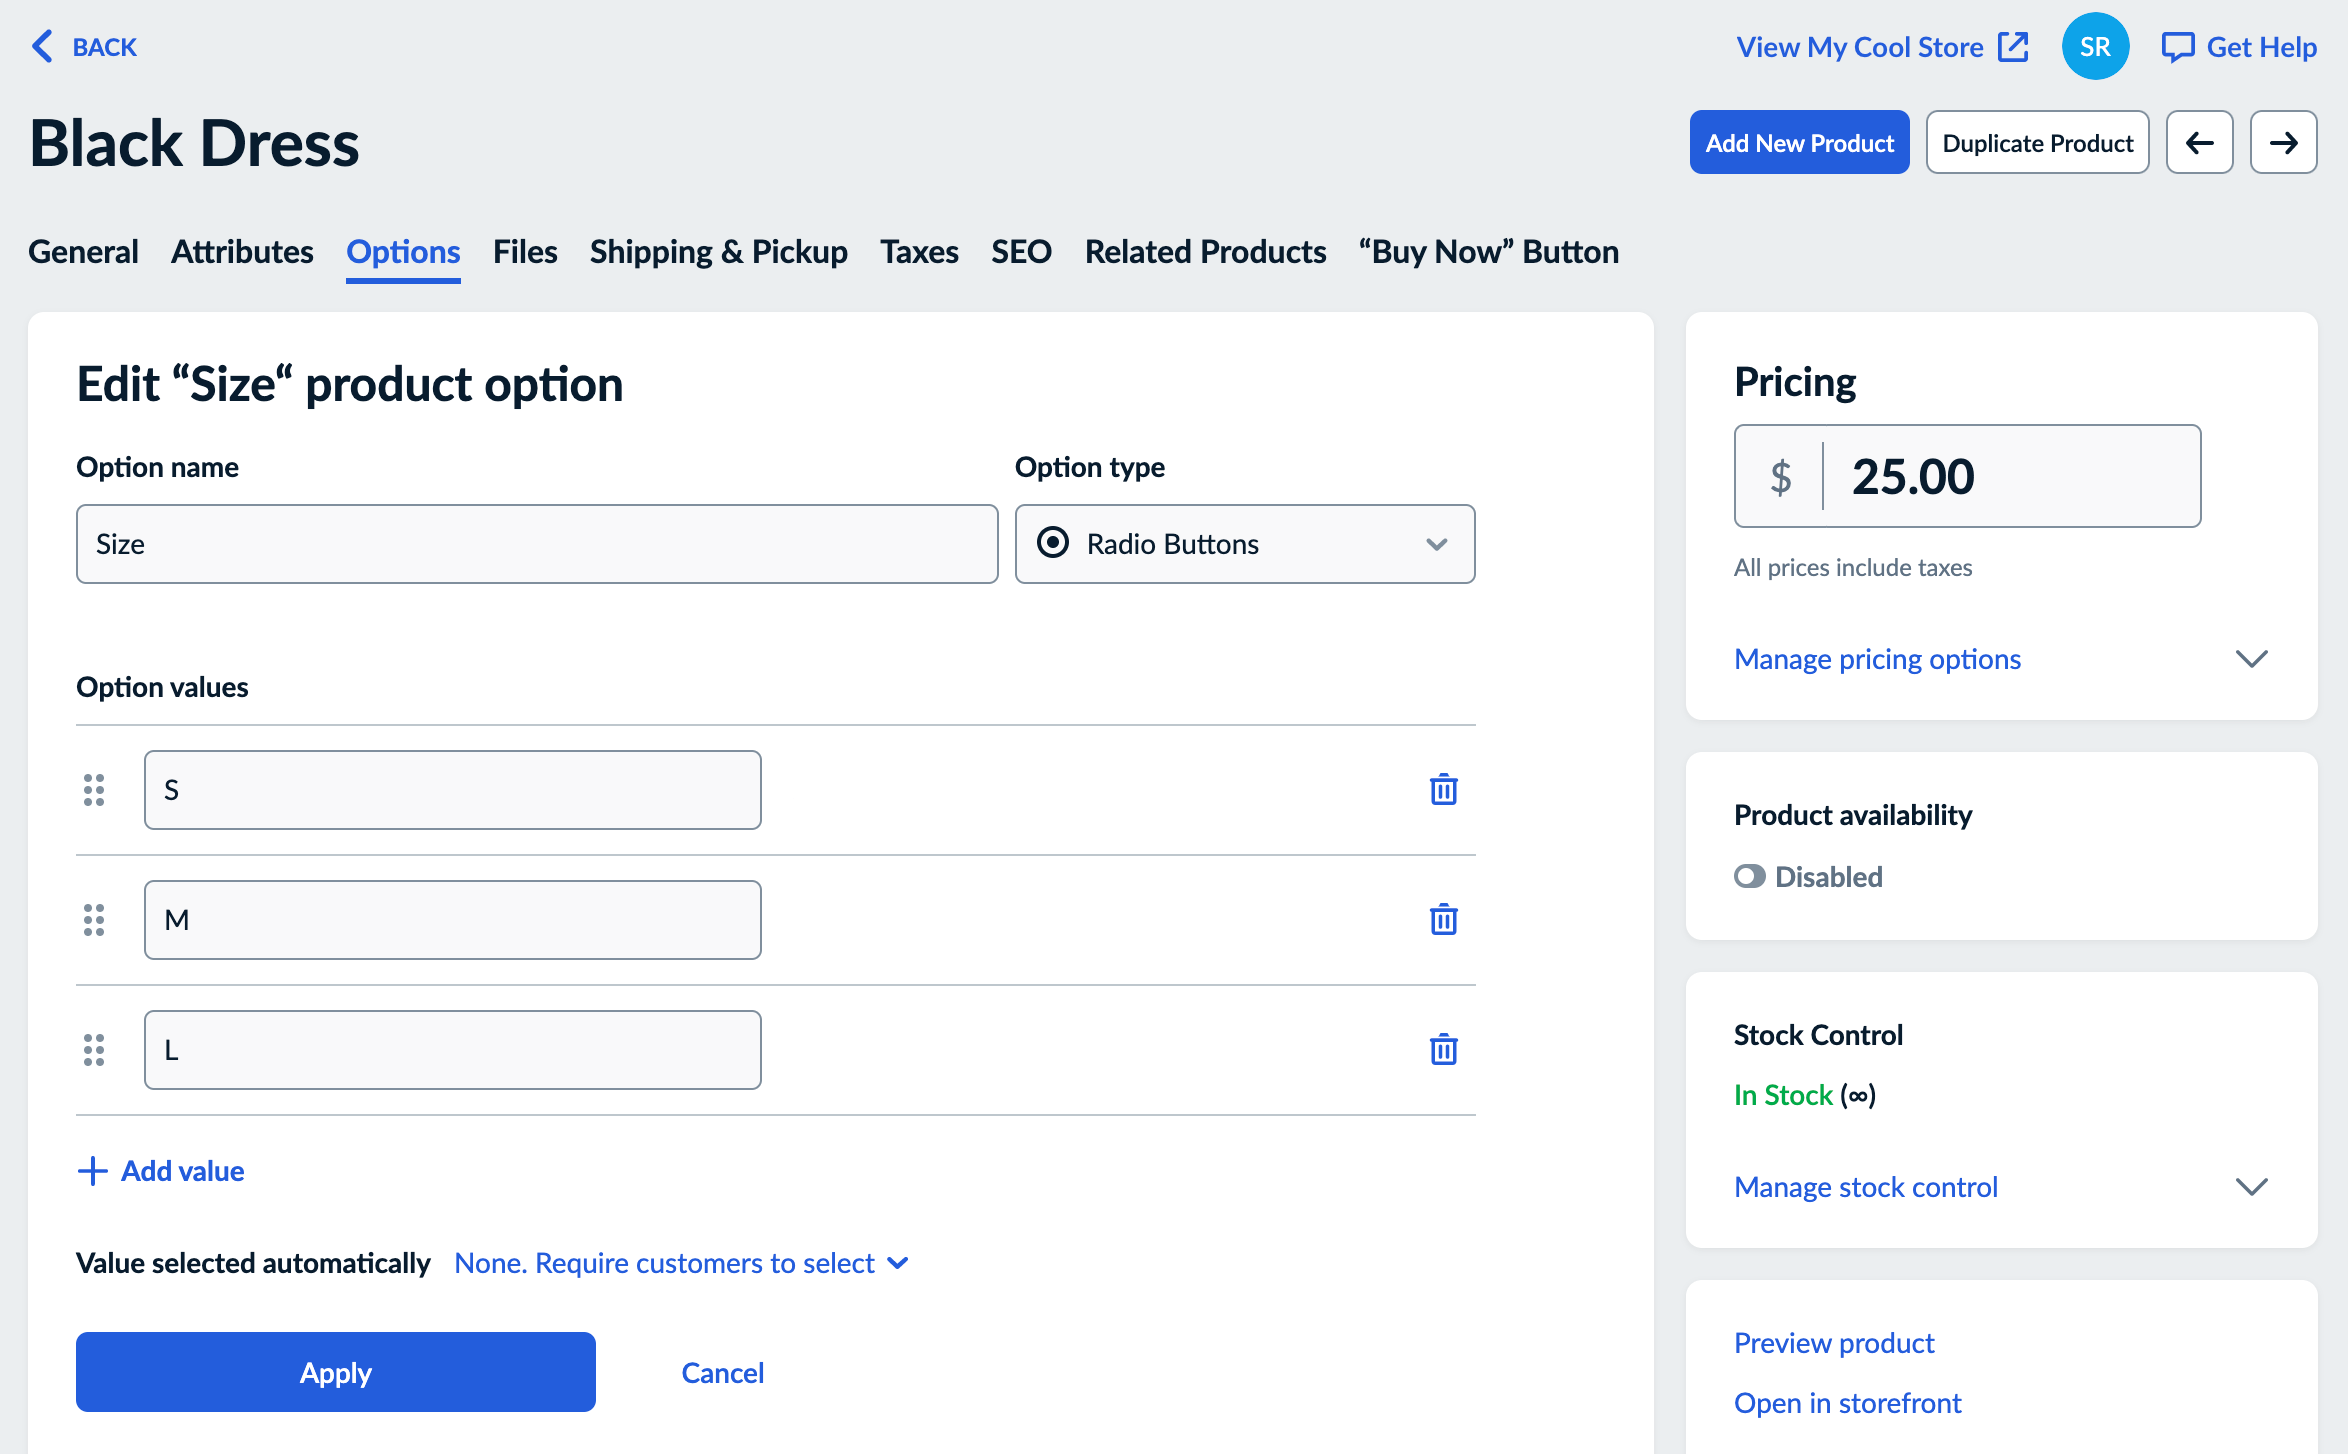Switch to the Attributes tab

(242, 252)
